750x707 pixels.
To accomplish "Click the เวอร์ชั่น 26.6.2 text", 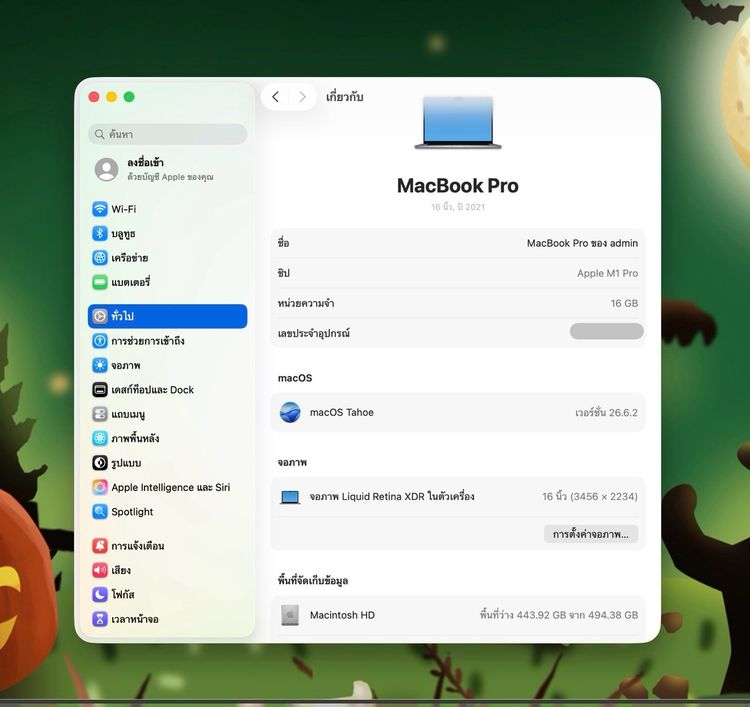I will [607, 412].
